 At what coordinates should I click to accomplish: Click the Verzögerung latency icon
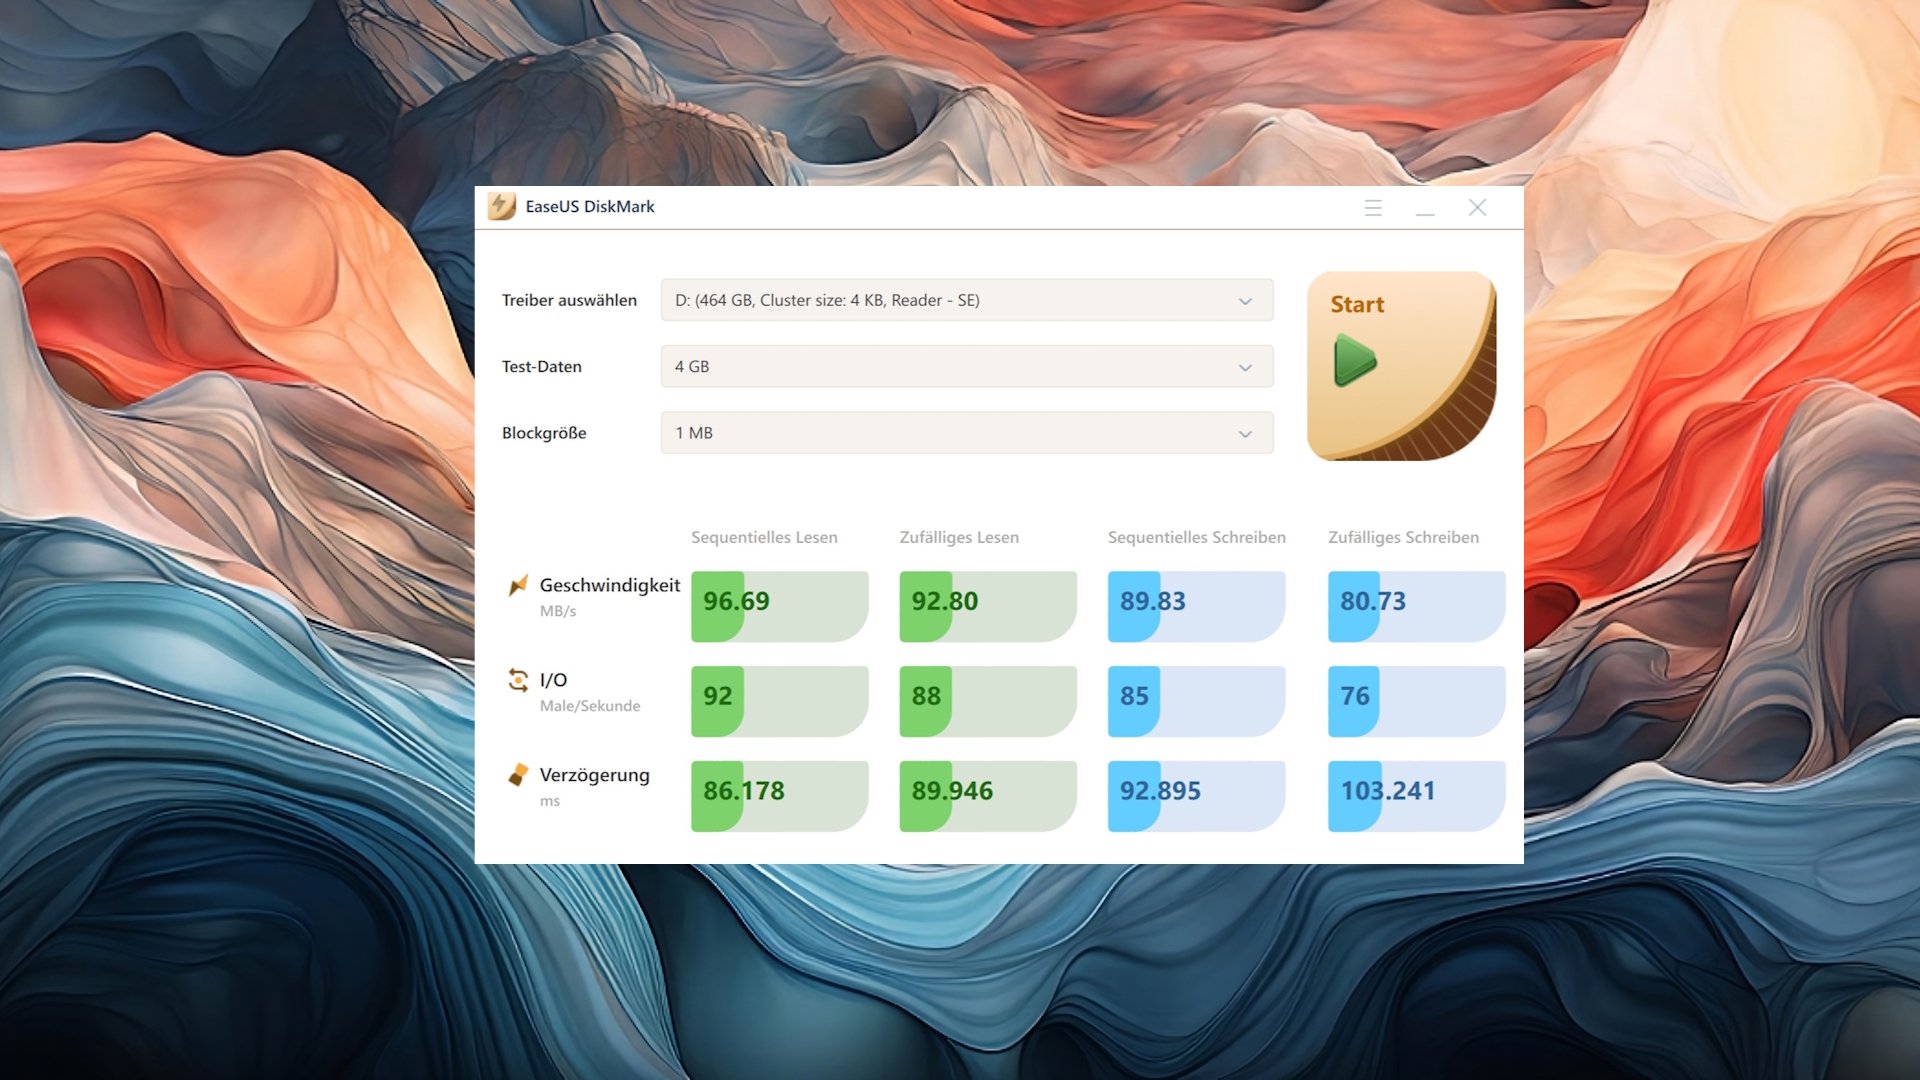pyautogui.click(x=518, y=775)
